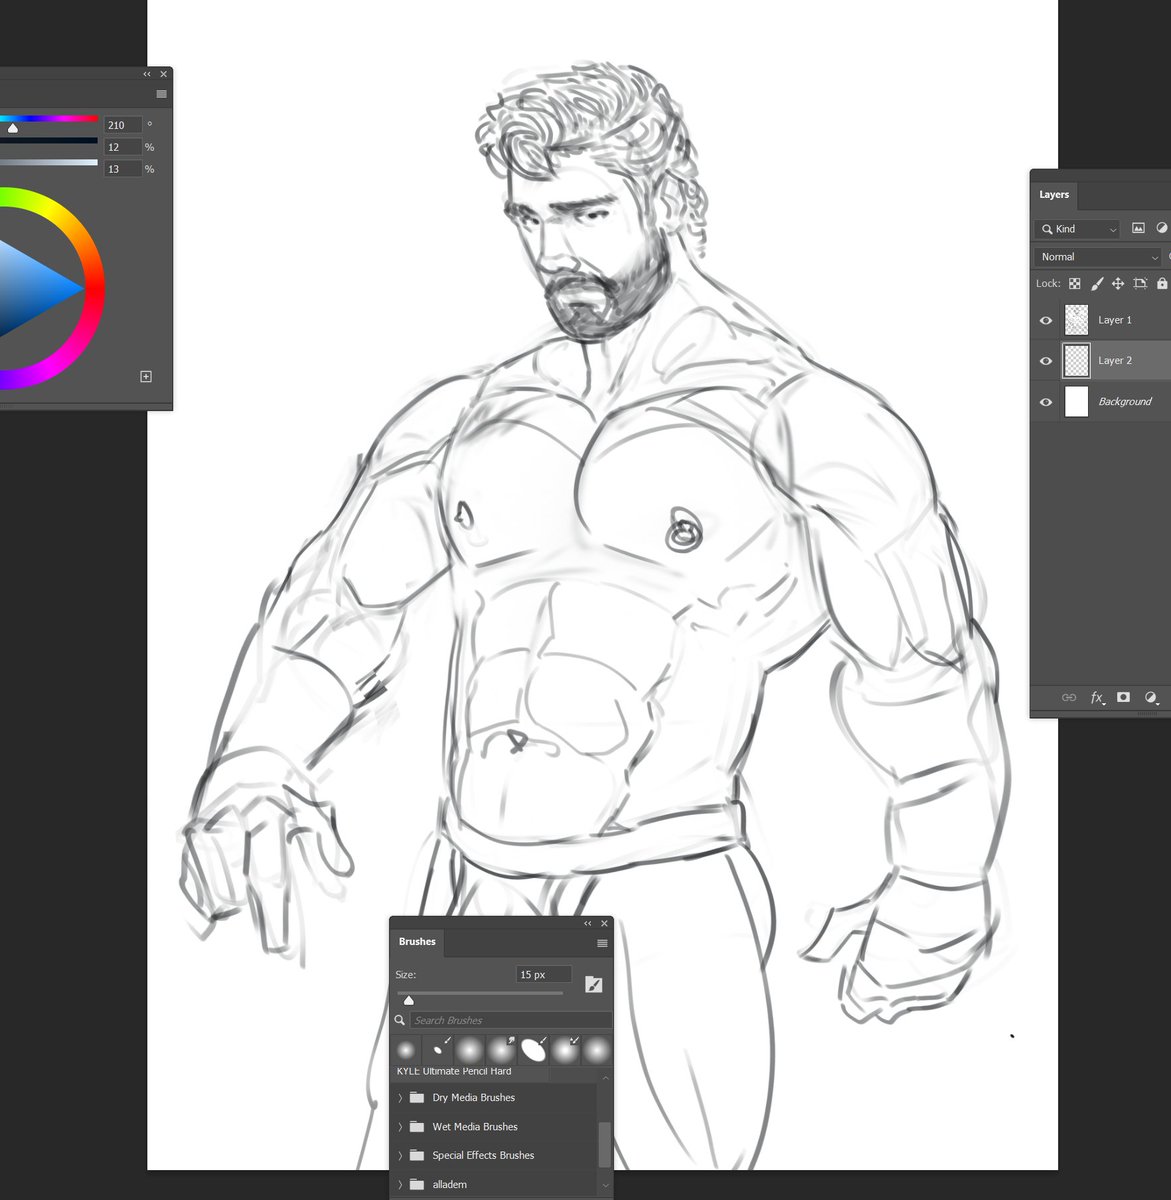1171x1200 pixels.
Task: Click the lock all padlock icon
Action: (x=1162, y=284)
